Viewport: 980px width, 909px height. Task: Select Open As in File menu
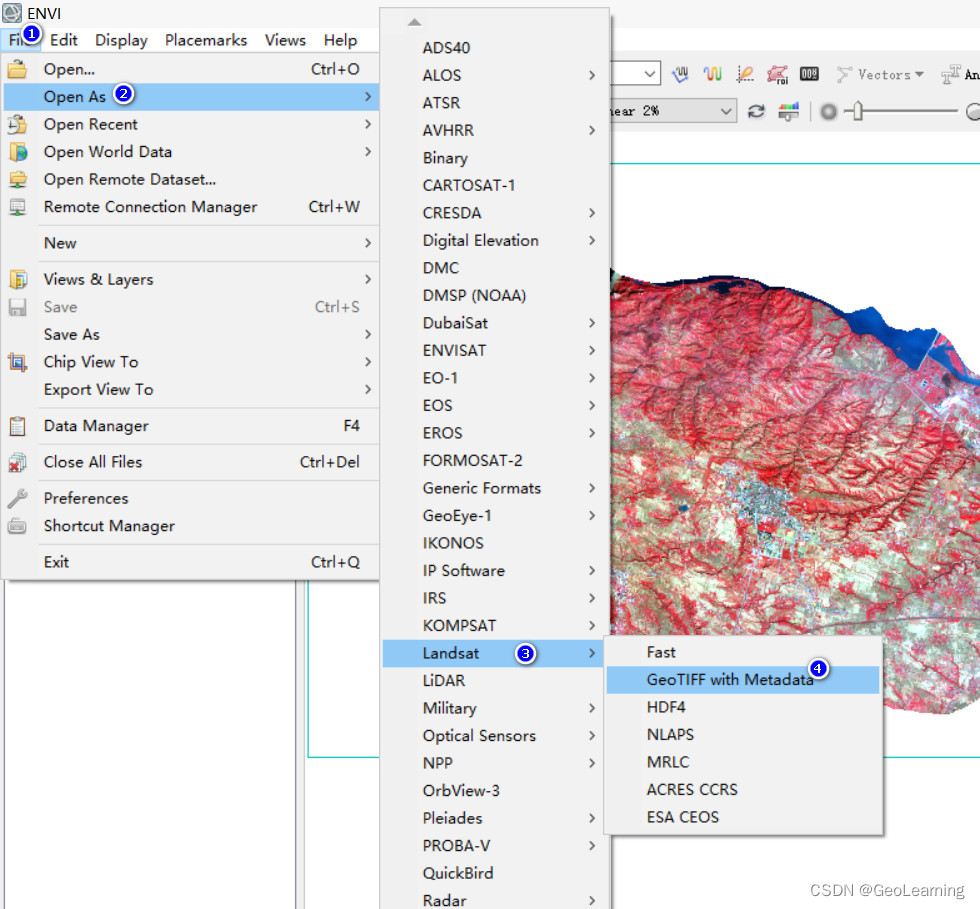click(191, 96)
